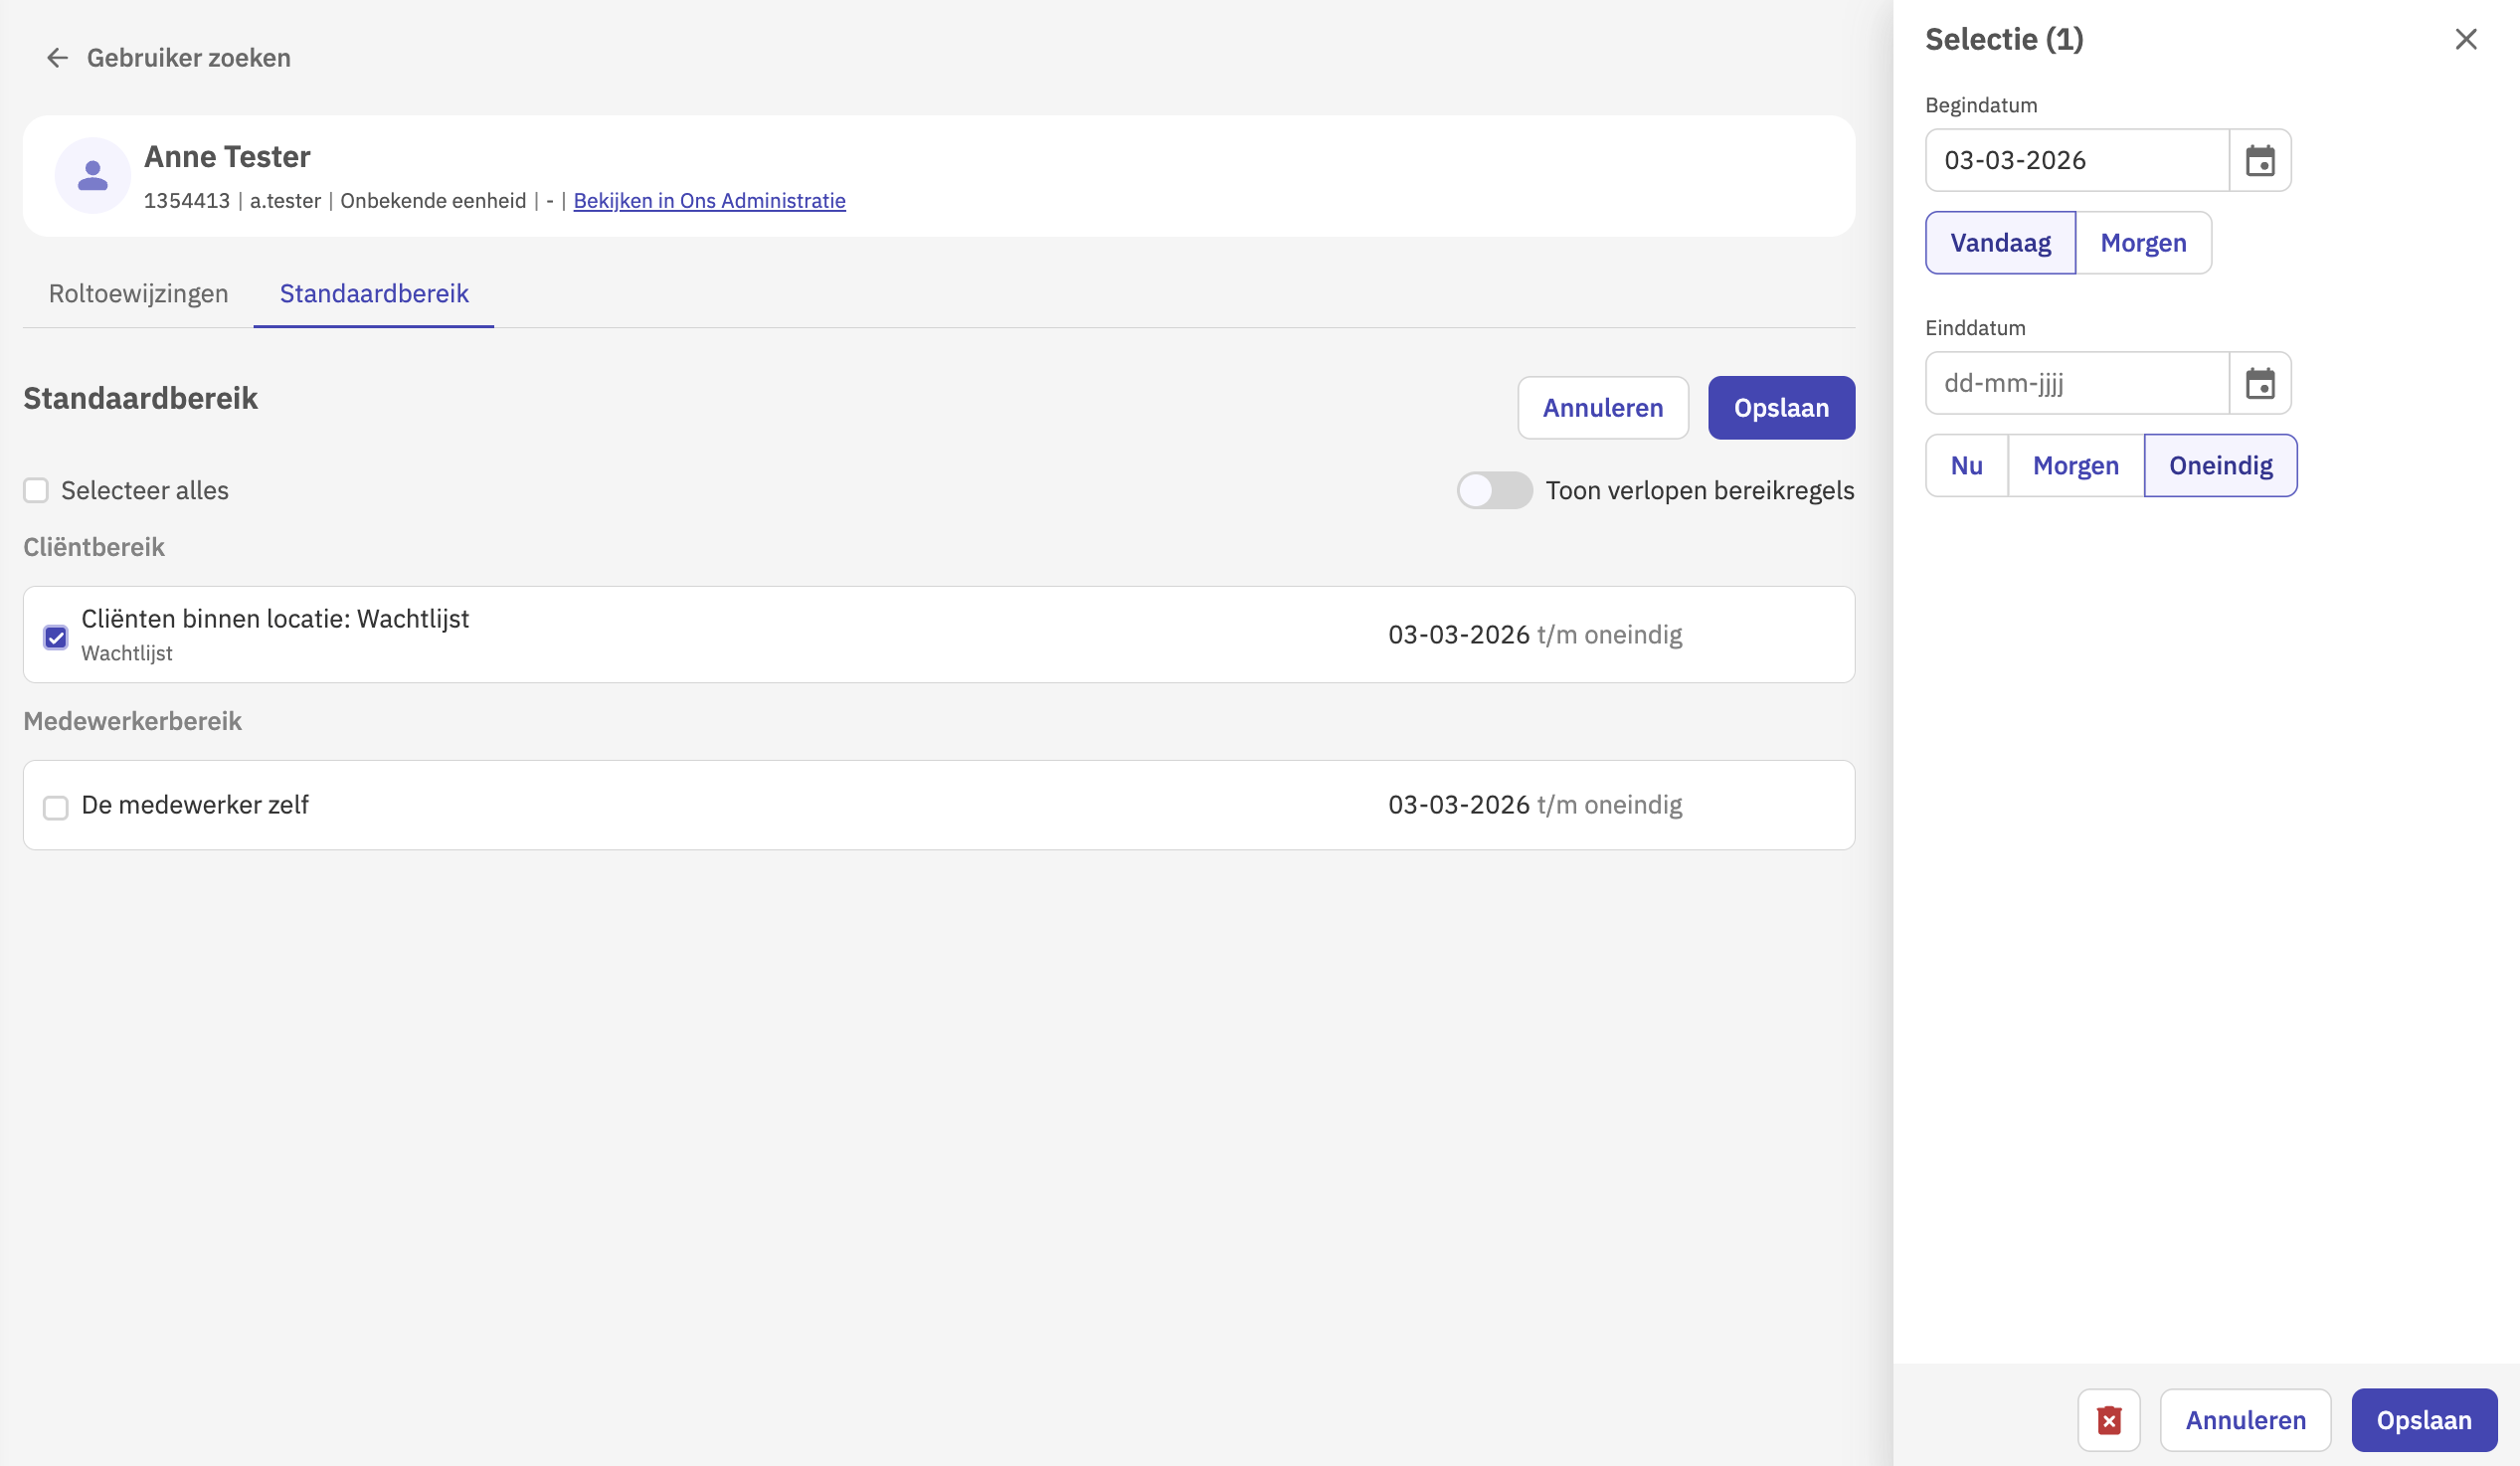2520x1466 pixels.
Task: Select the Standaardbereik tab
Action: 373,293
